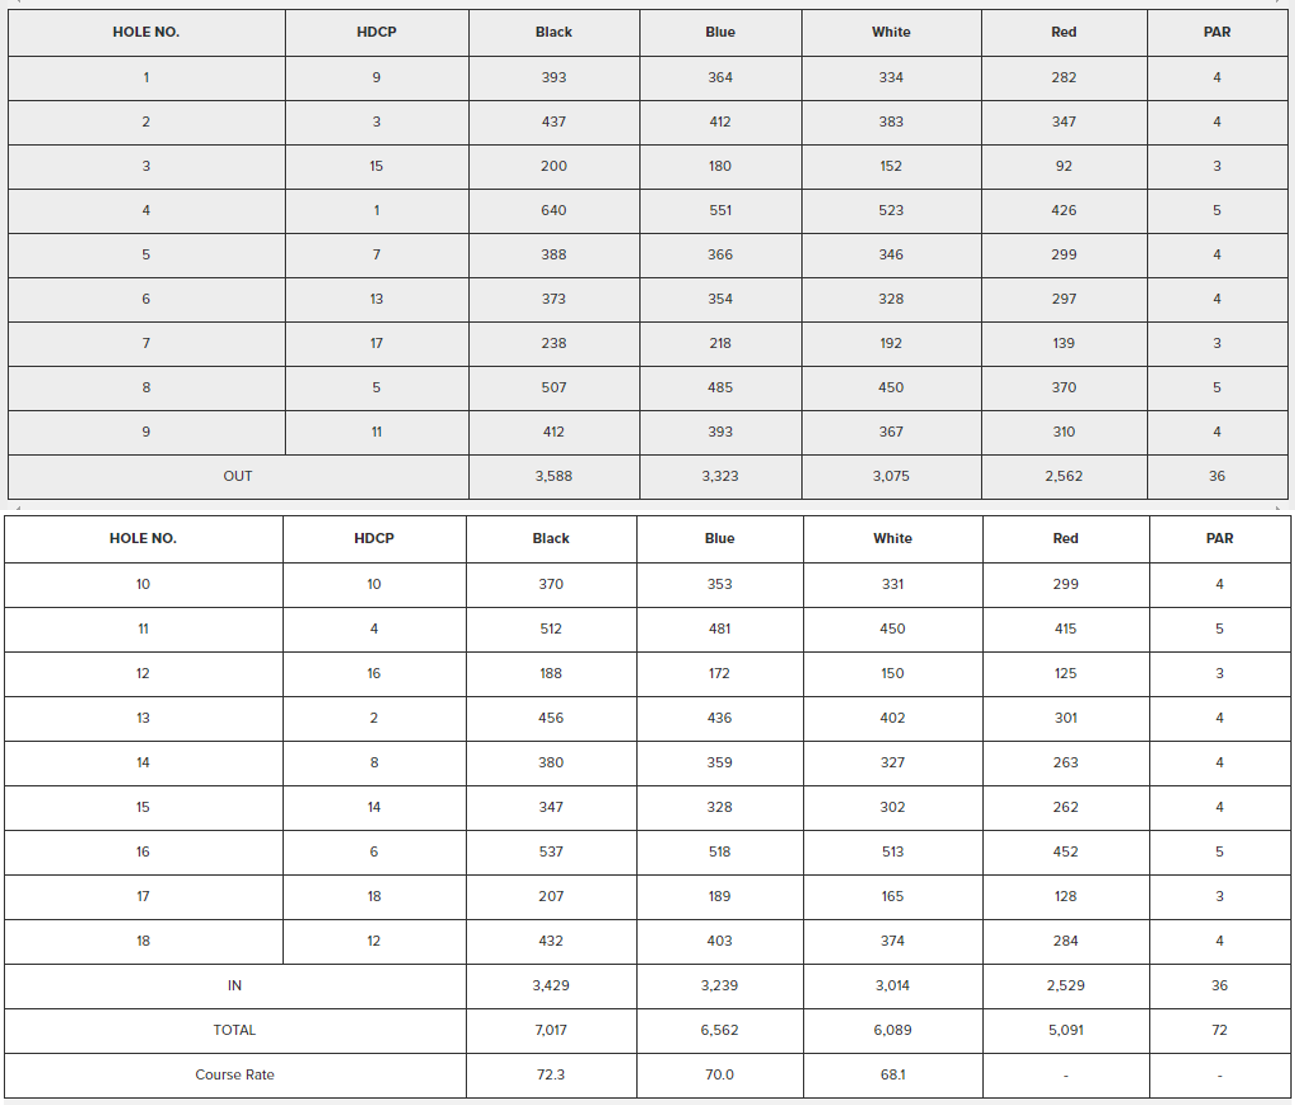Select the White OUT total 3,075

891,476
